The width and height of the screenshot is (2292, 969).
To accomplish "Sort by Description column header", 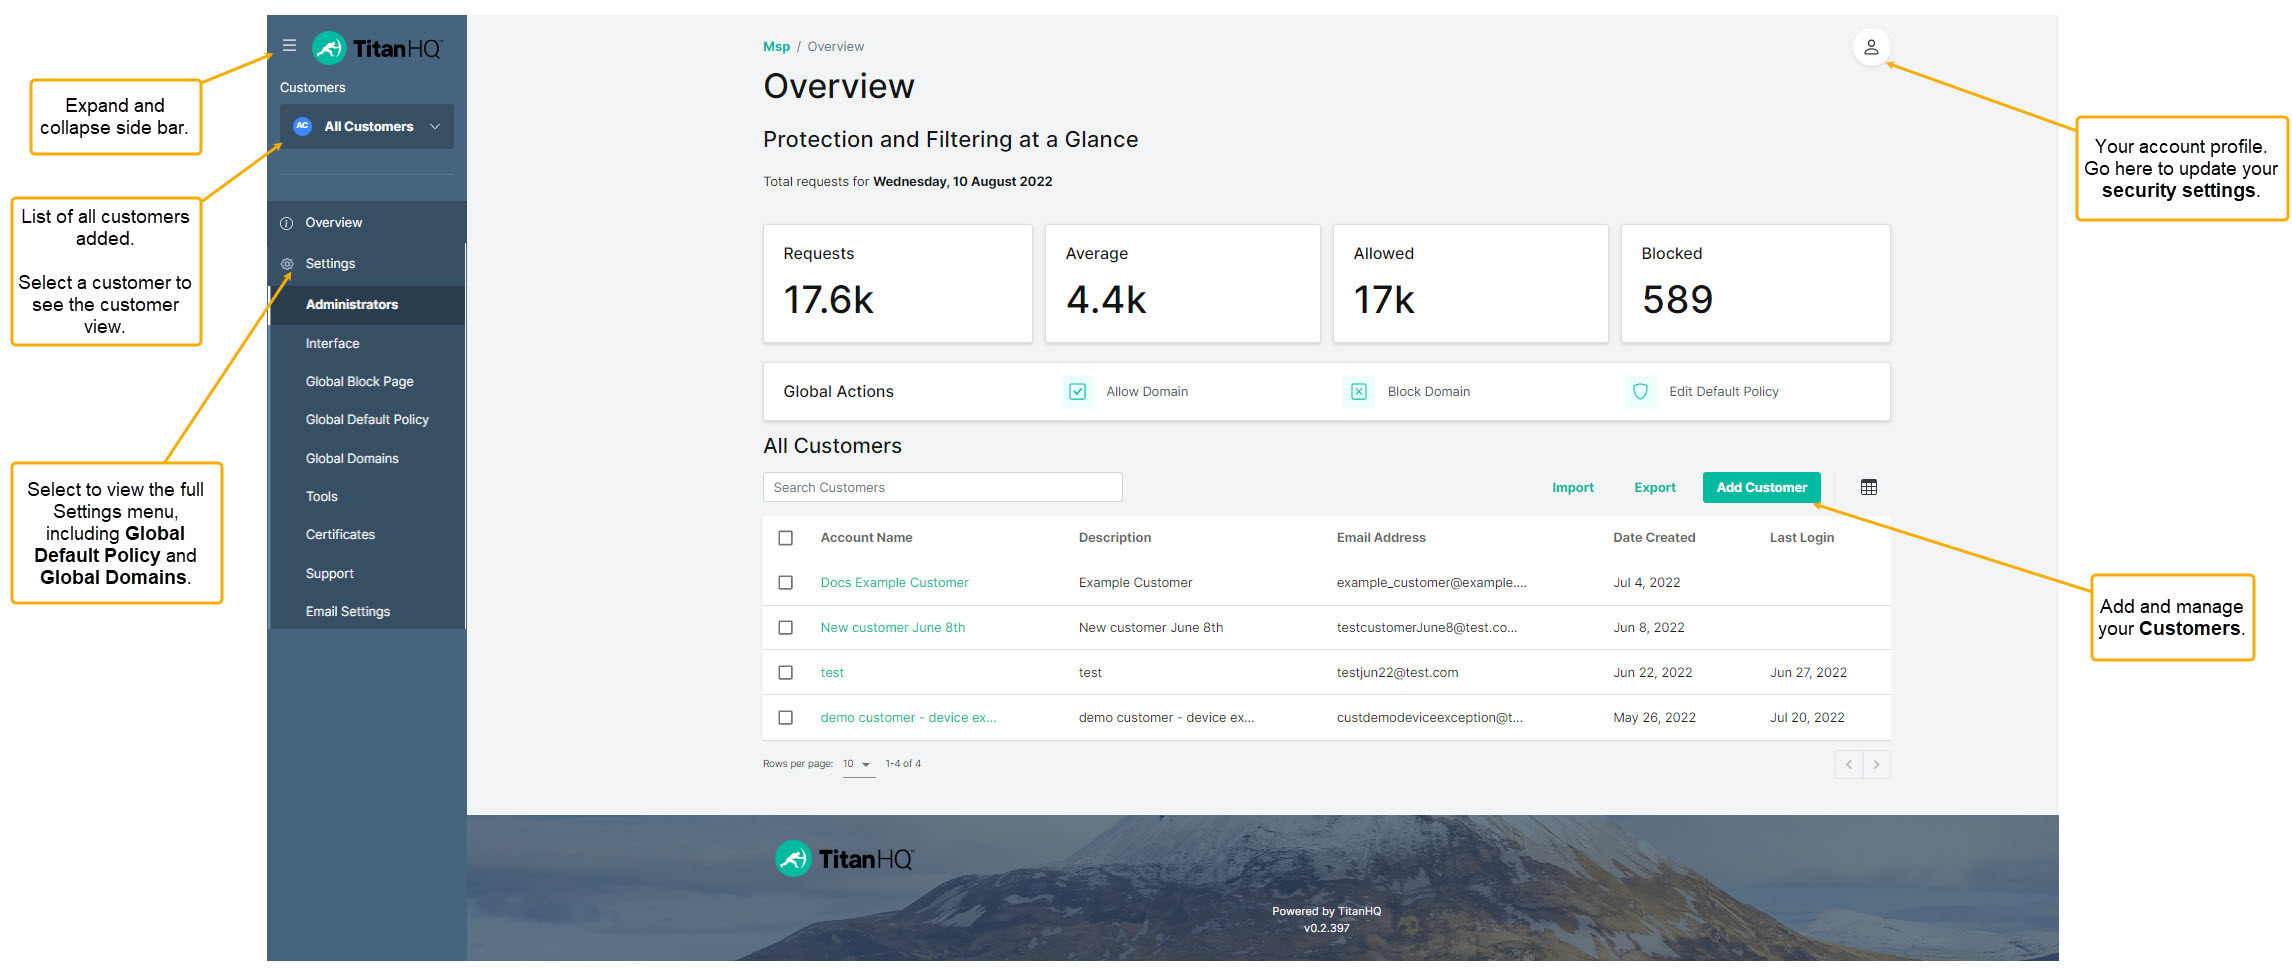I will coord(1114,538).
